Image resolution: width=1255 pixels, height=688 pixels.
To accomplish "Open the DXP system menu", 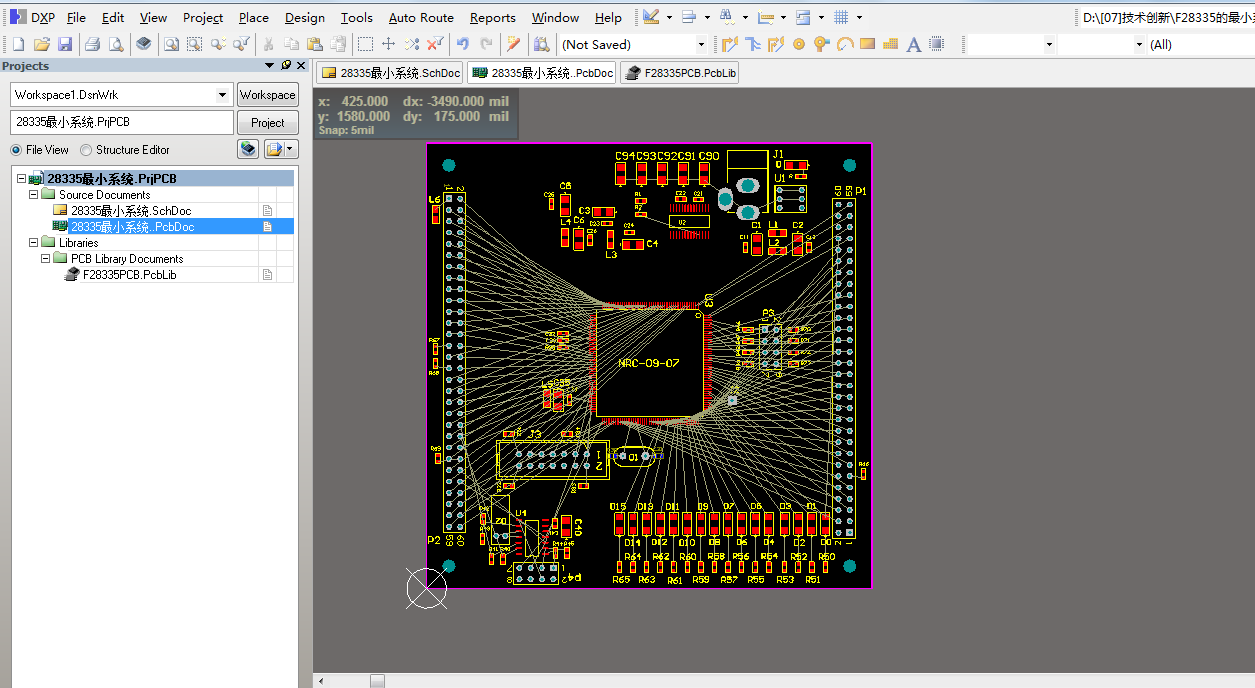I will [33, 18].
